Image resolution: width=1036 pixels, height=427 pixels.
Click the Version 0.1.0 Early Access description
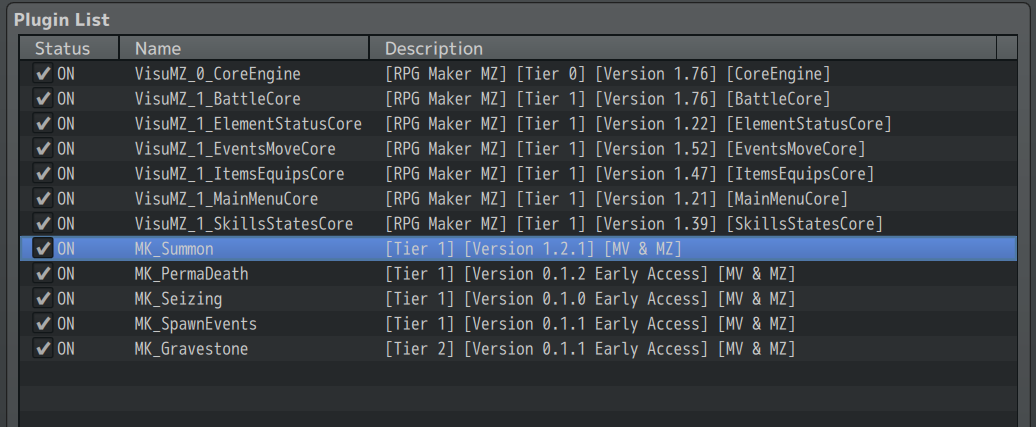(x=590, y=299)
